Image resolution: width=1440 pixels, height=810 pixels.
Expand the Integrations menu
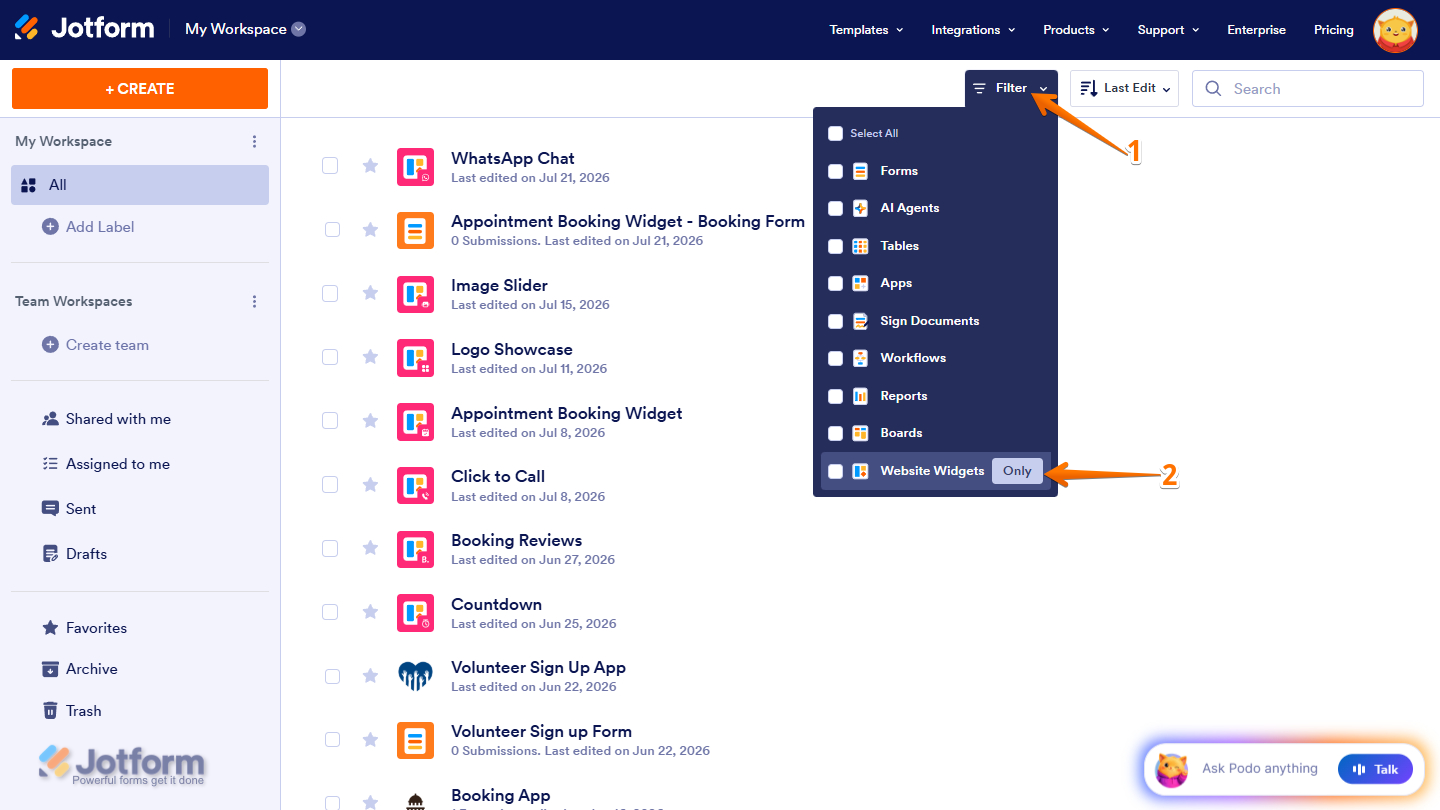click(x=973, y=30)
